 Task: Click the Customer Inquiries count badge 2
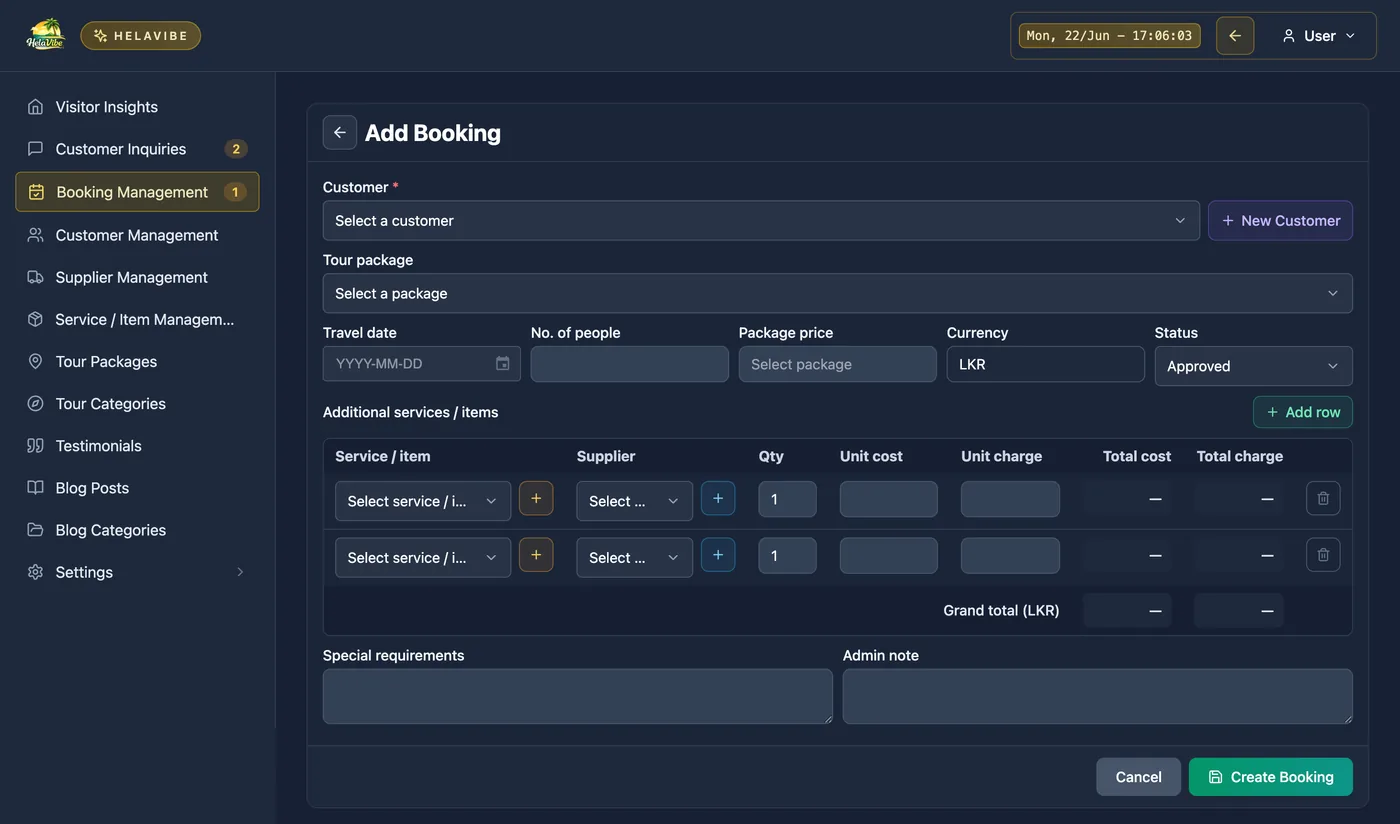pyautogui.click(x=236, y=149)
